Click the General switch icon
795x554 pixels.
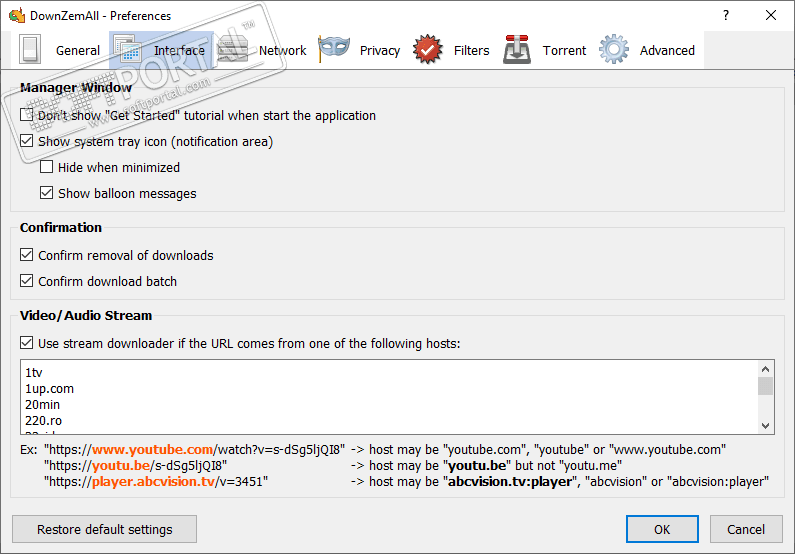(x=29, y=50)
